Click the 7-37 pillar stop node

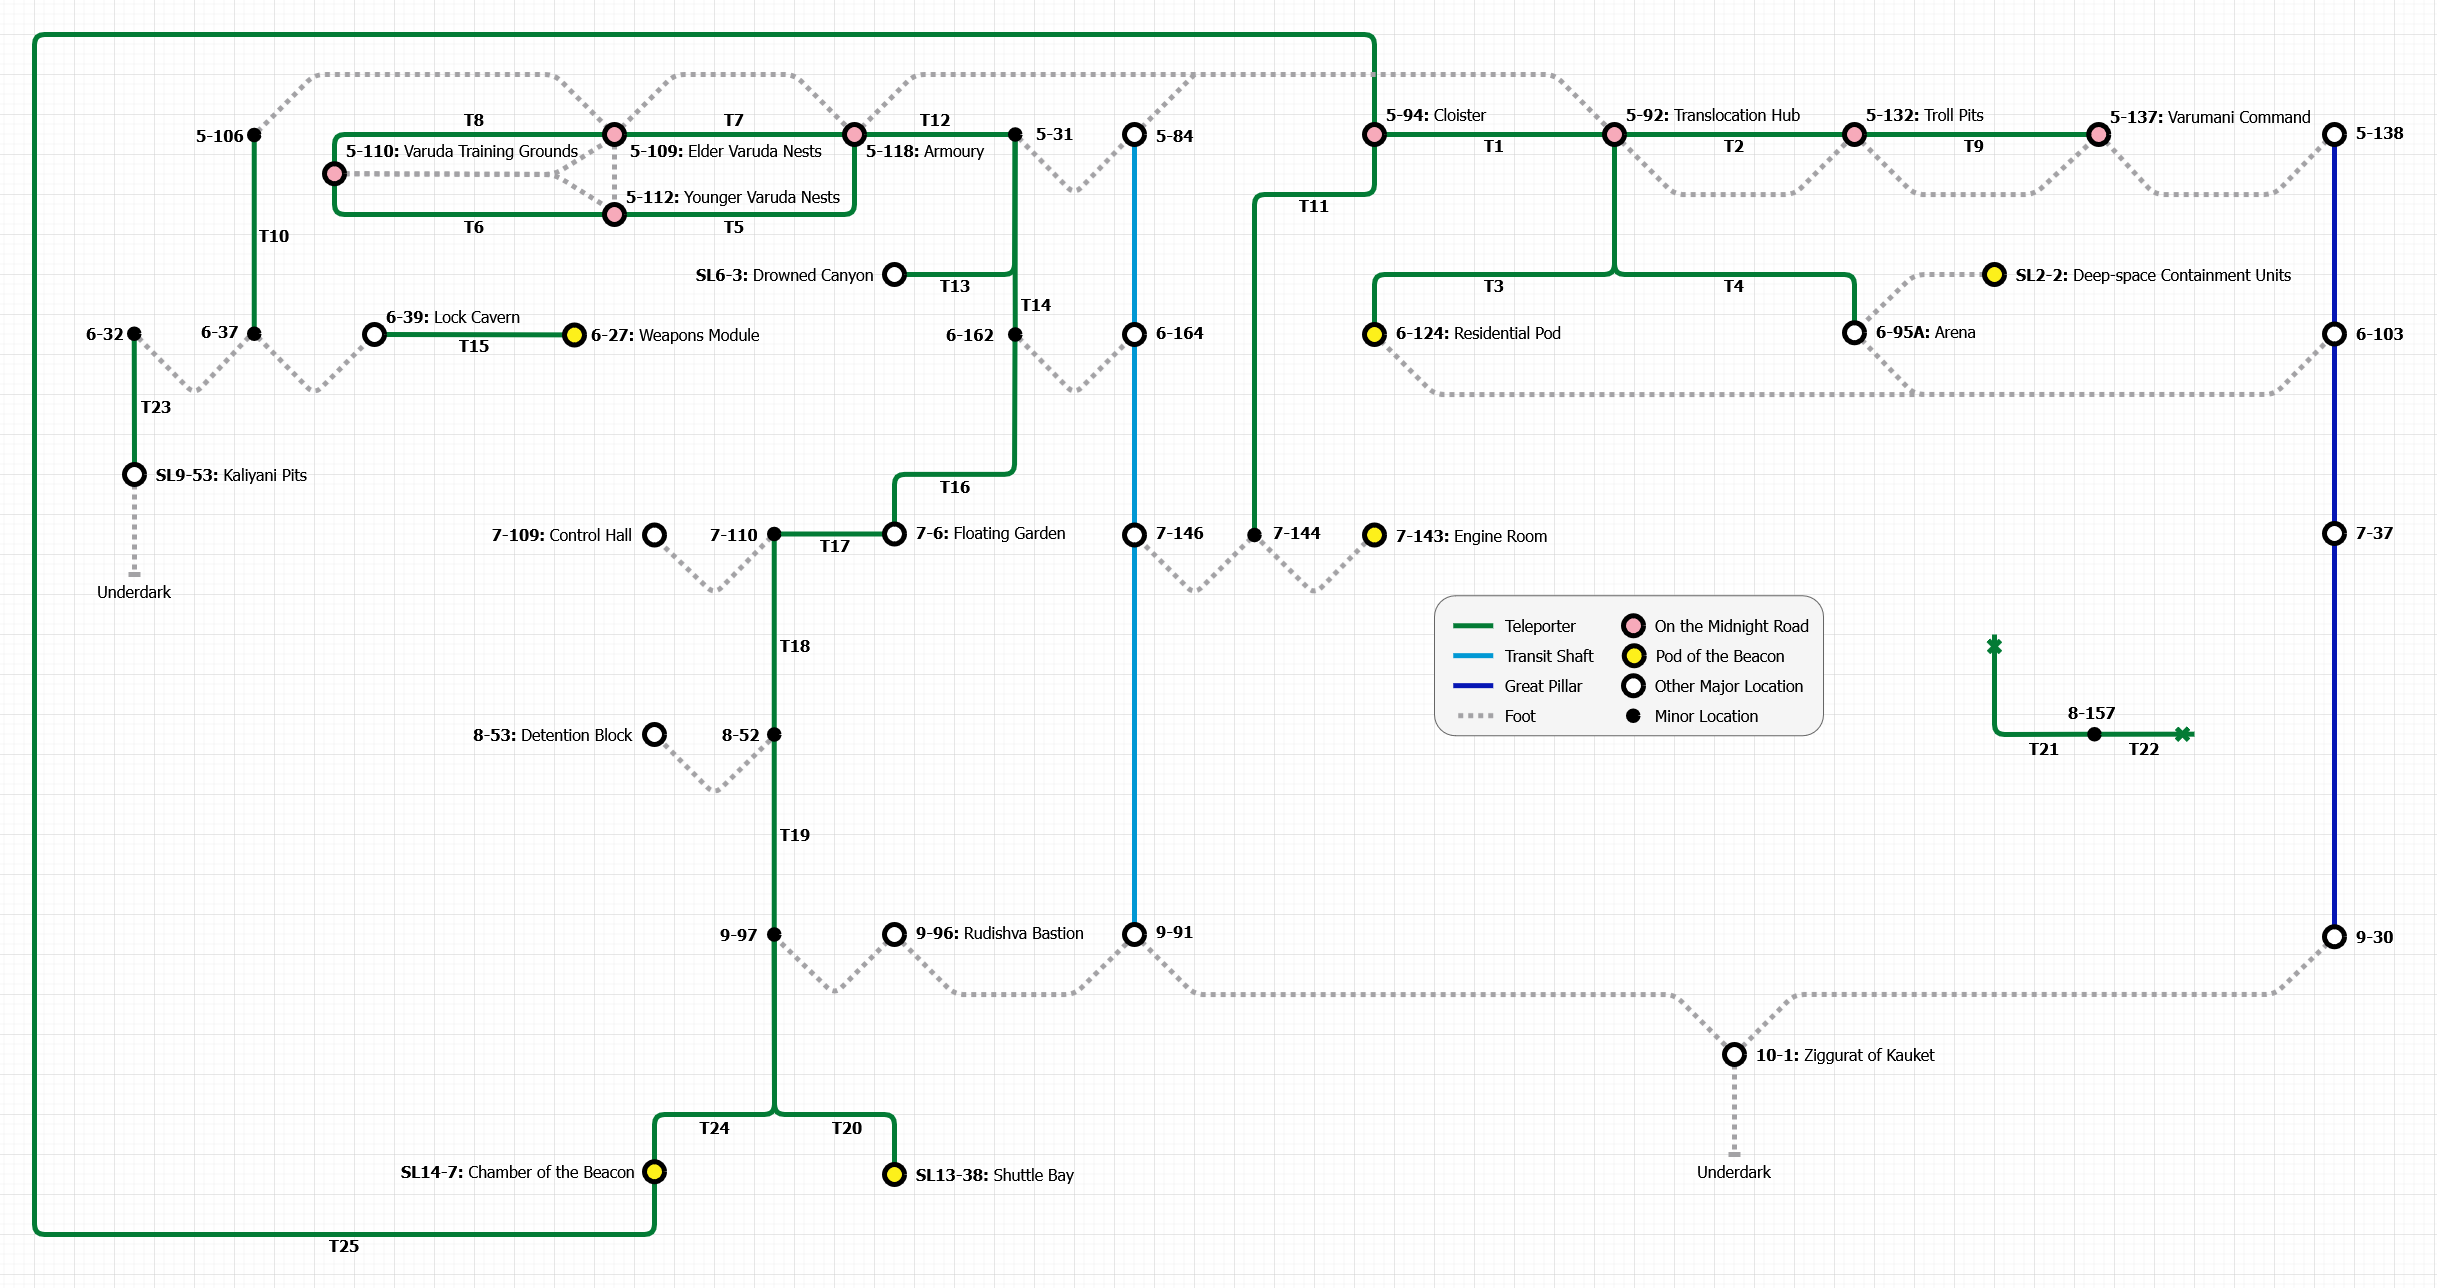[x=2334, y=534]
